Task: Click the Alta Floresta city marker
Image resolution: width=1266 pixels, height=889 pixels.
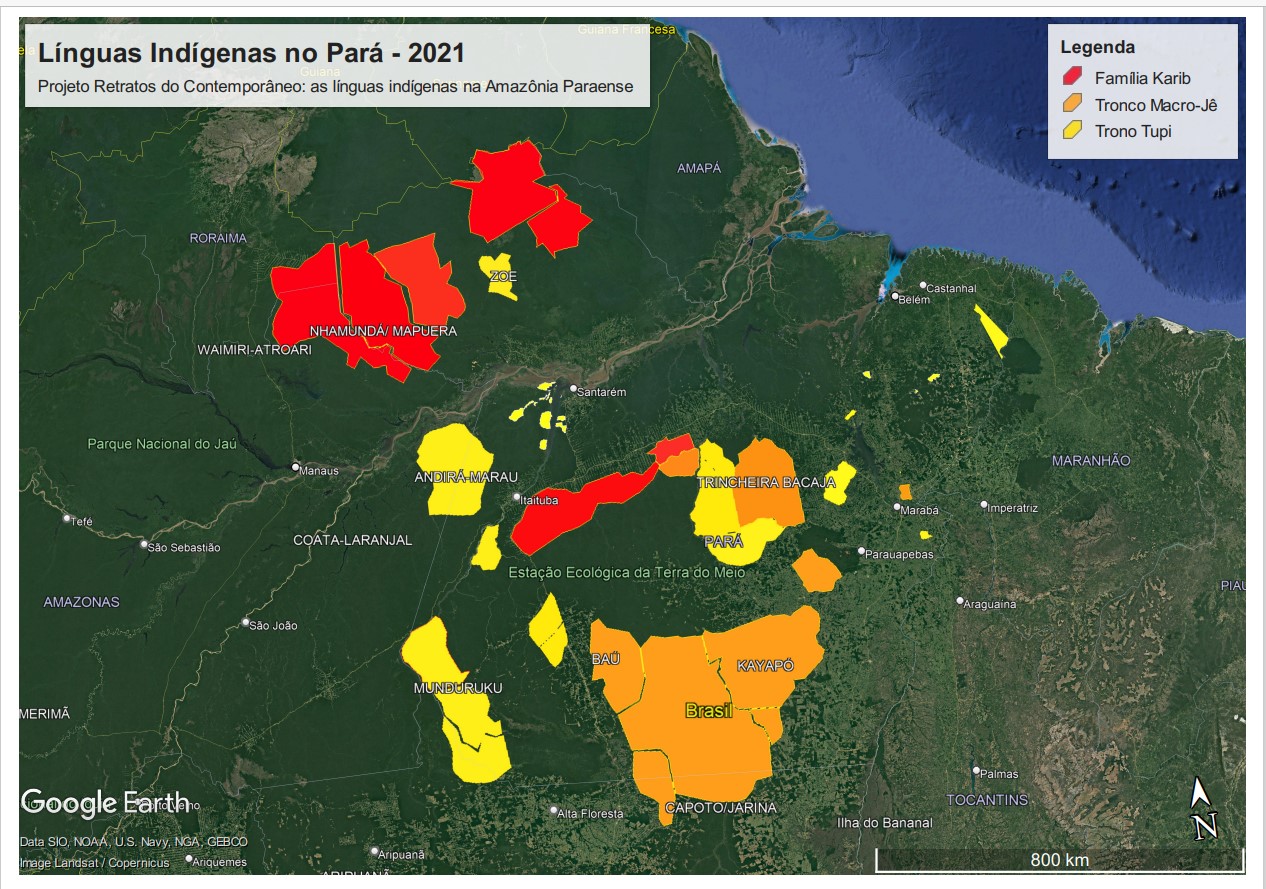Action: point(553,811)
